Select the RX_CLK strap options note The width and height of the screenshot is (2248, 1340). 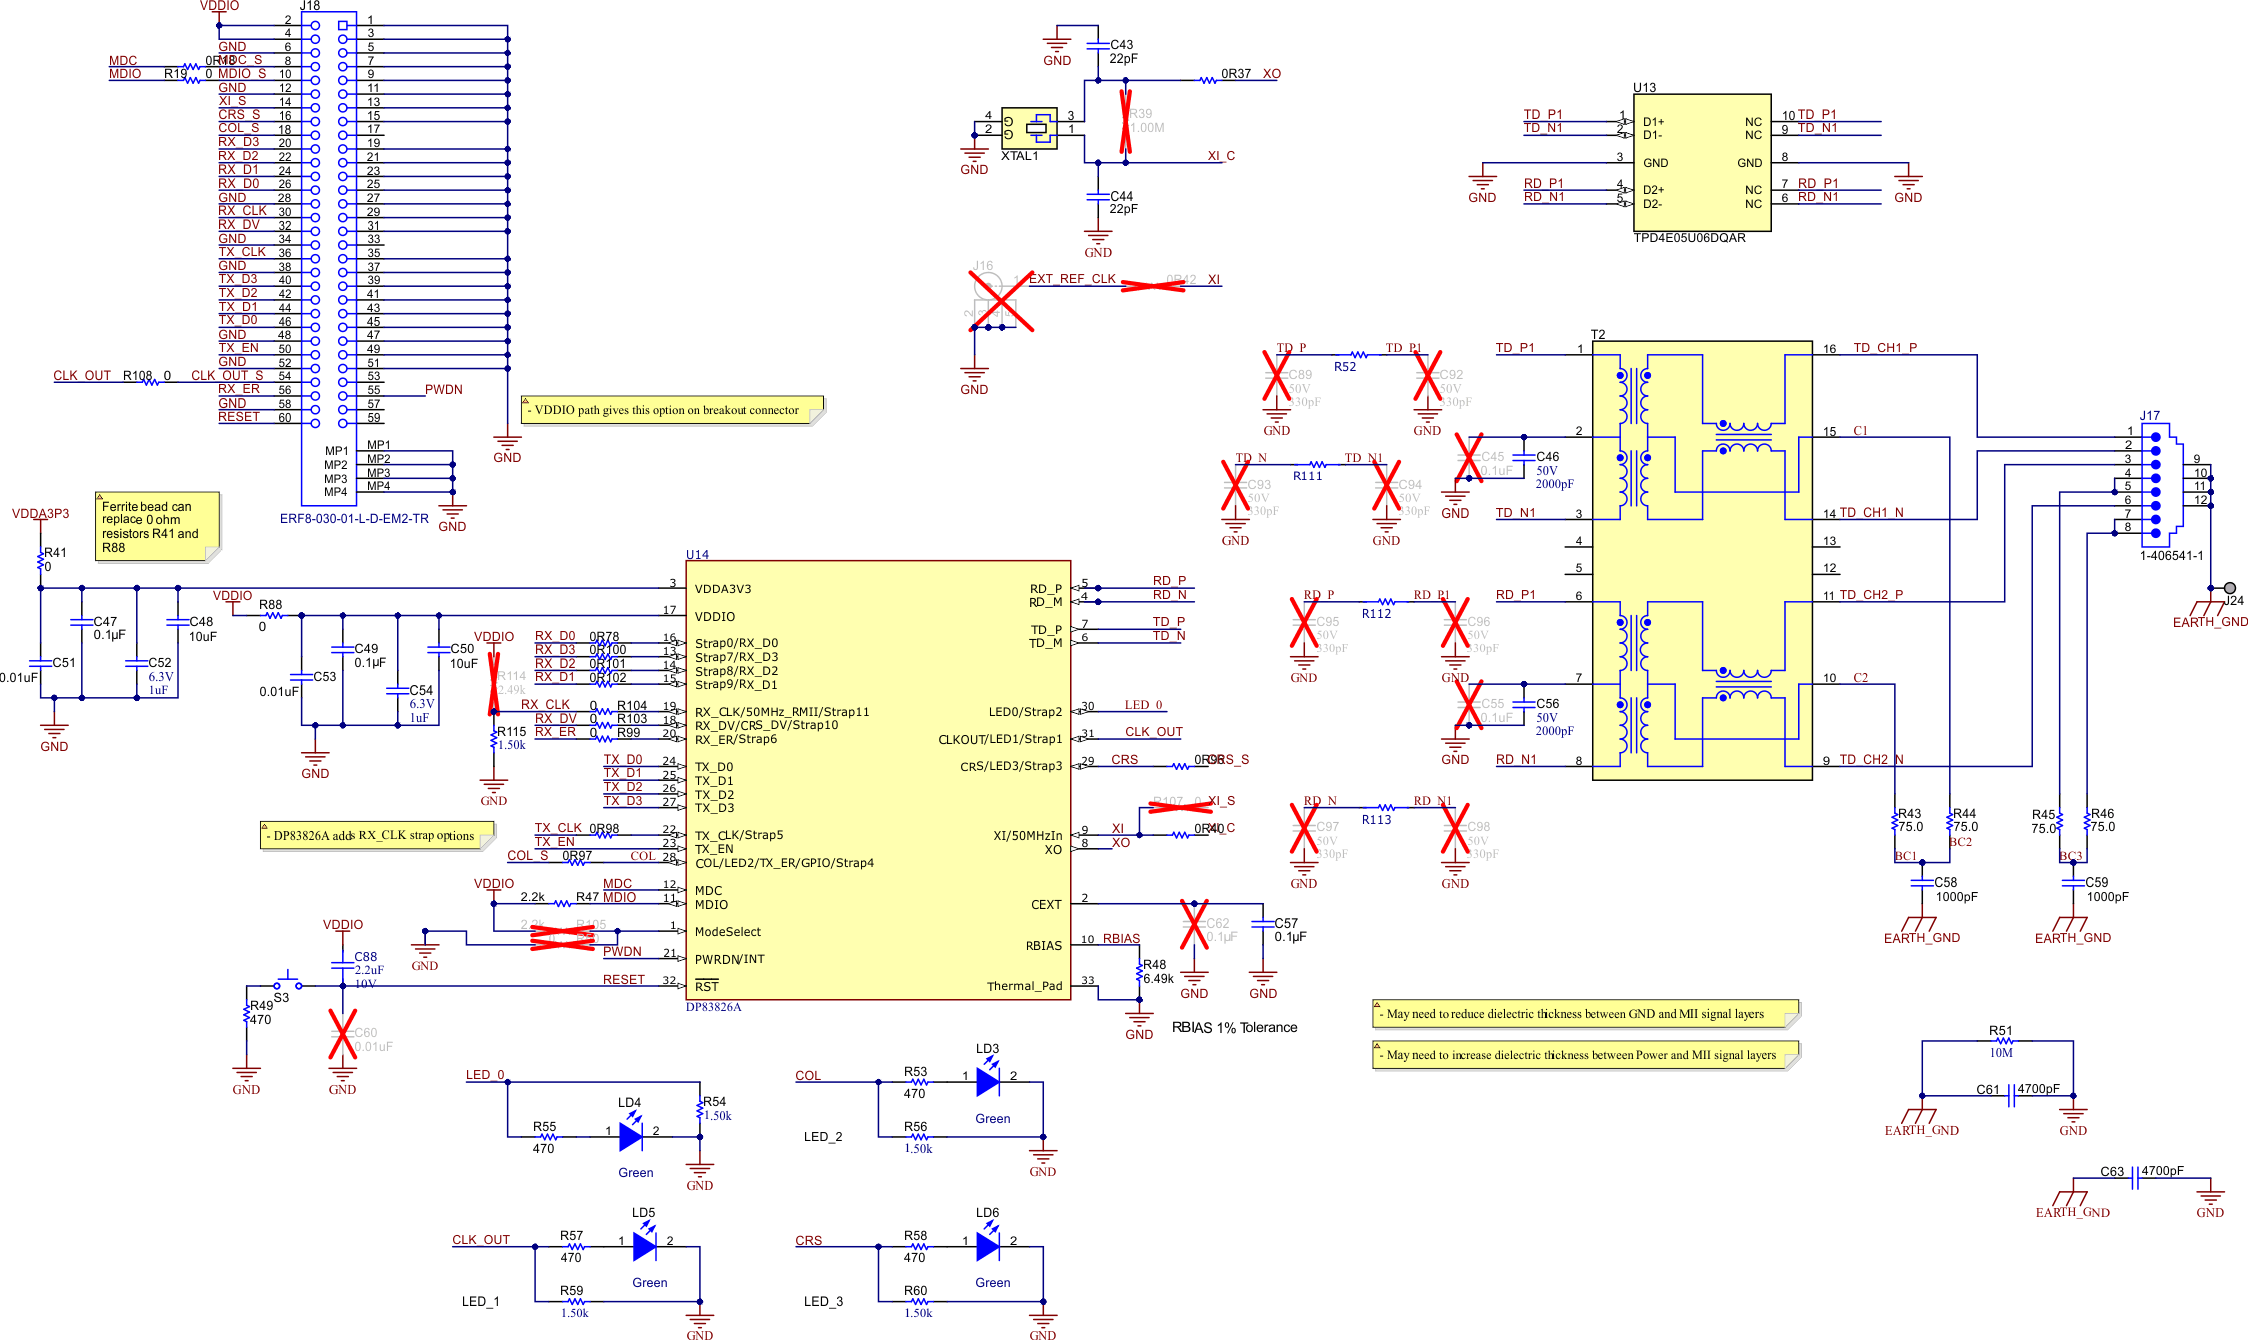click(376, 836)
